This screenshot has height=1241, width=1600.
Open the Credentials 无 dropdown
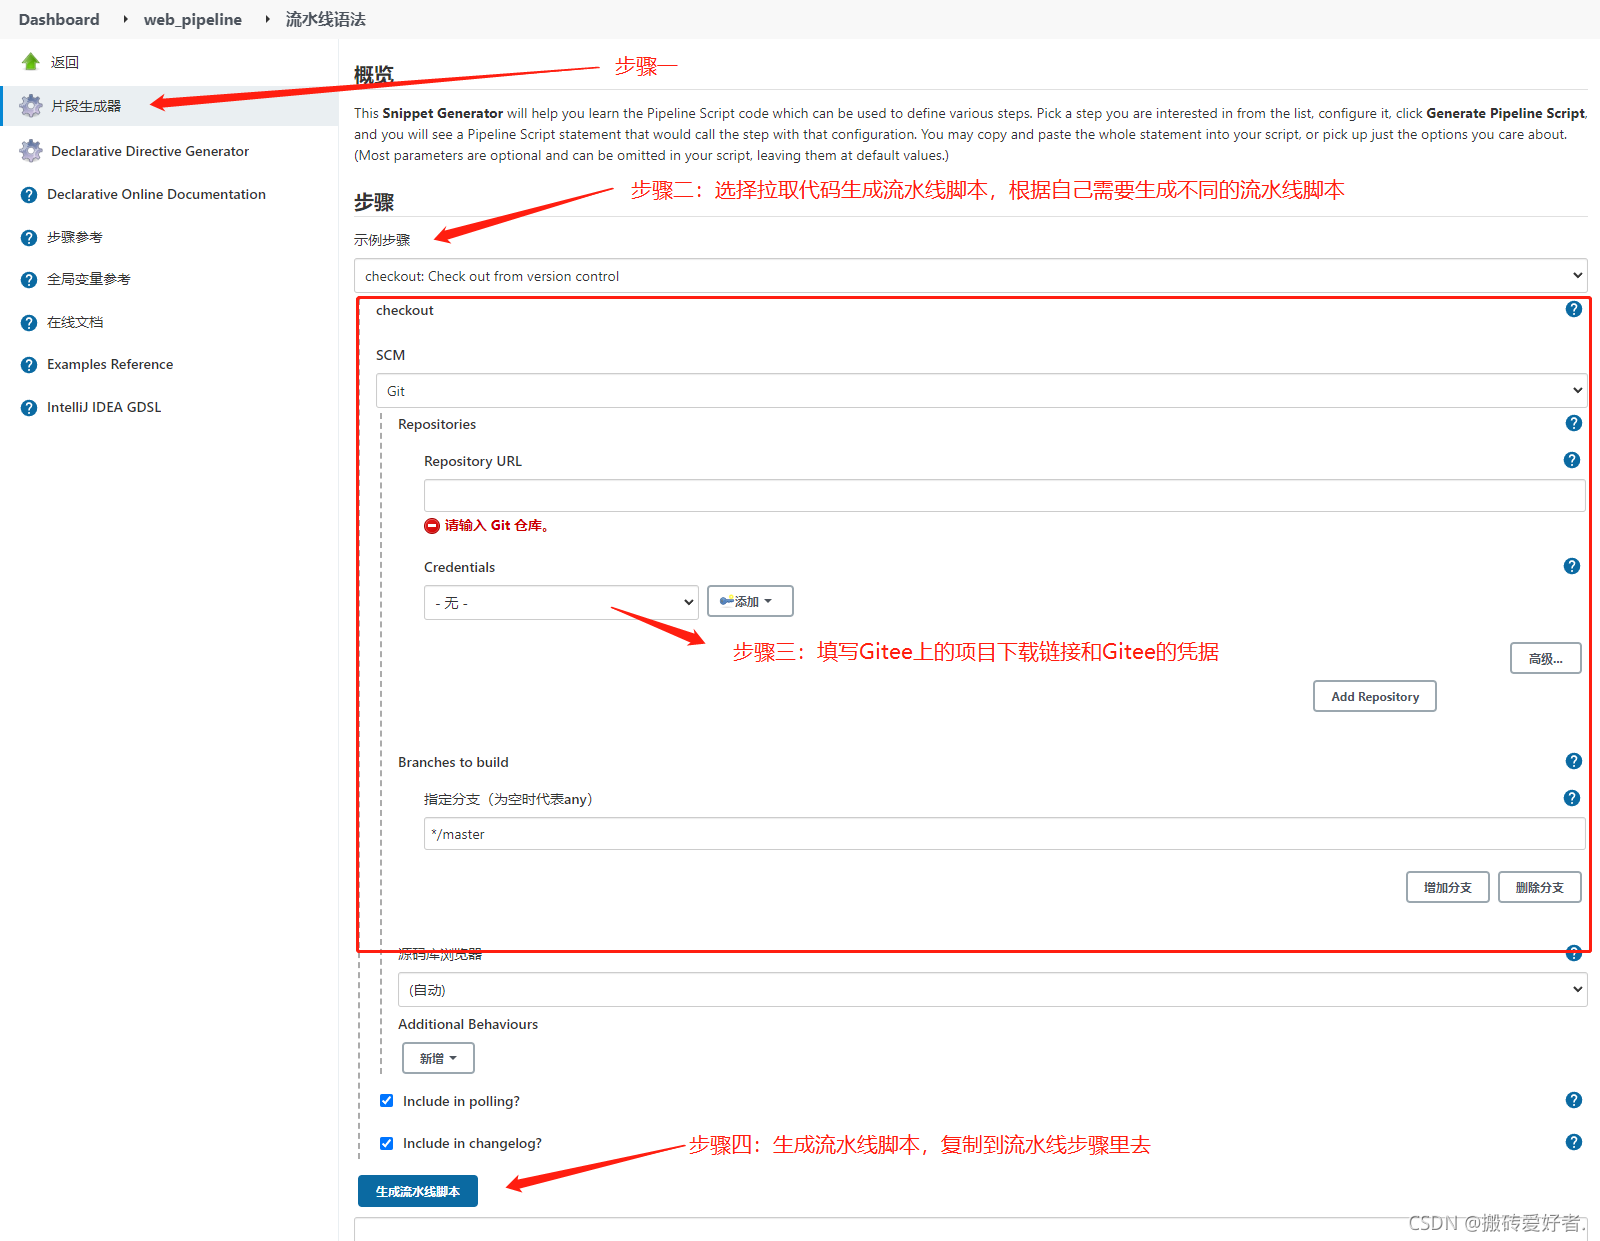561,602
